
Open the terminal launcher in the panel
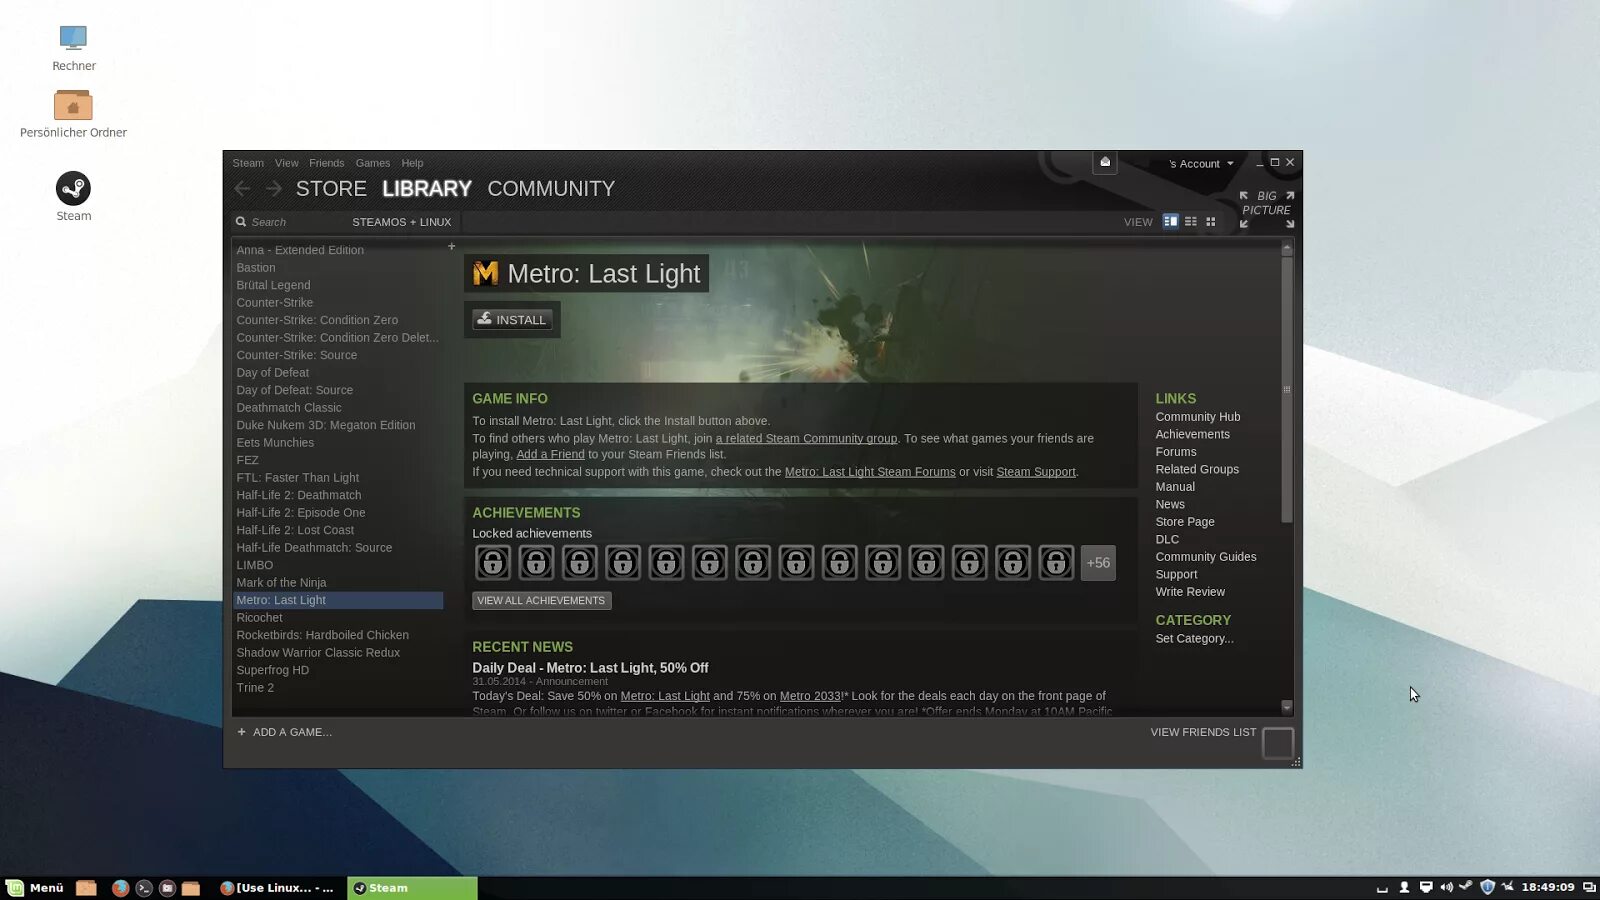[144, 888]
